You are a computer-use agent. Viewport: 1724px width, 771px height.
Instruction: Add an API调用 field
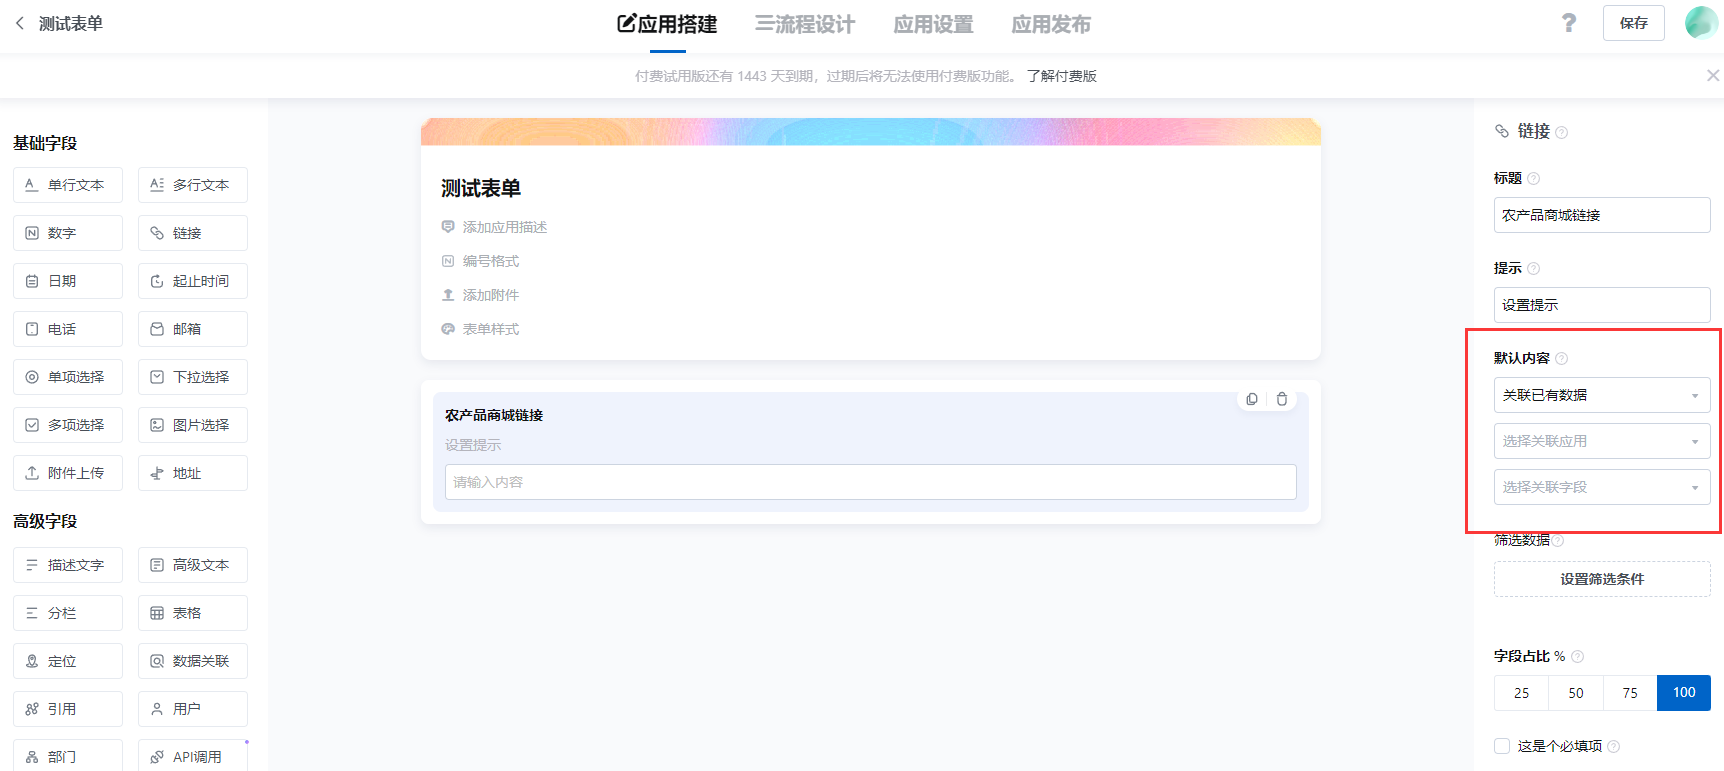point(193,755)
